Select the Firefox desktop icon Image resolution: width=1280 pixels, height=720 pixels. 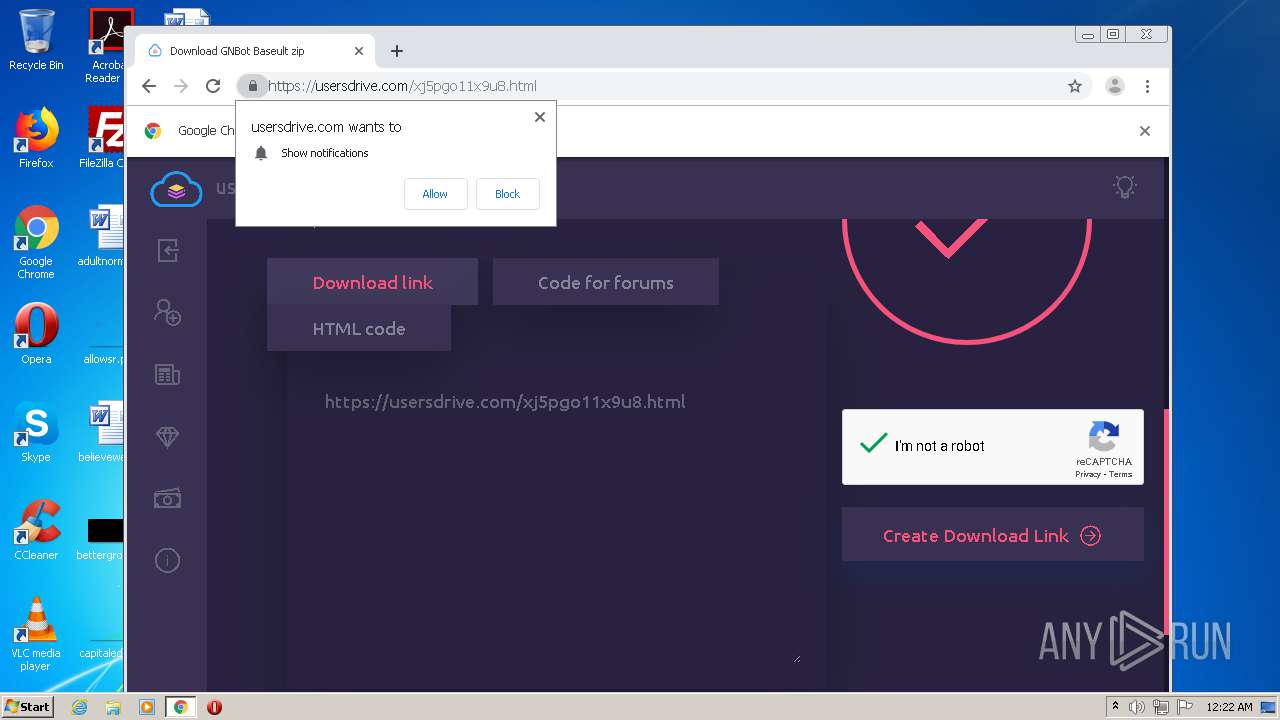[36, 138]
